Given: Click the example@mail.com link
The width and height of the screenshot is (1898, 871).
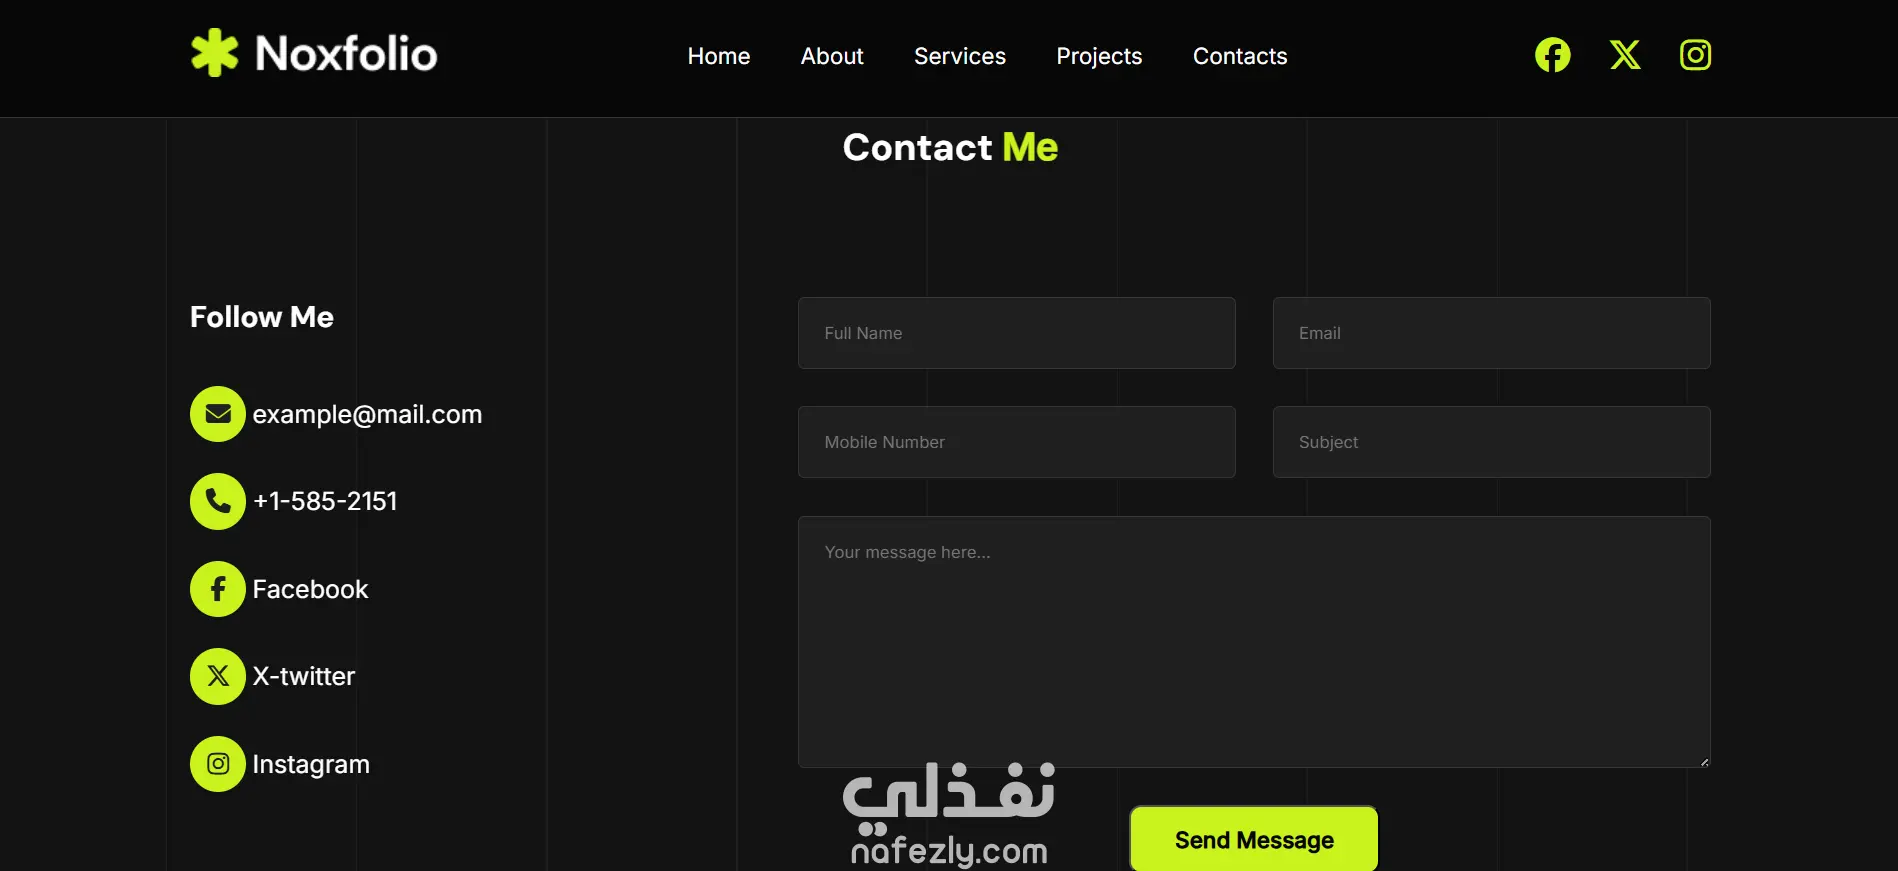Looking at the screenshot, I should click(x=367, y=414).
